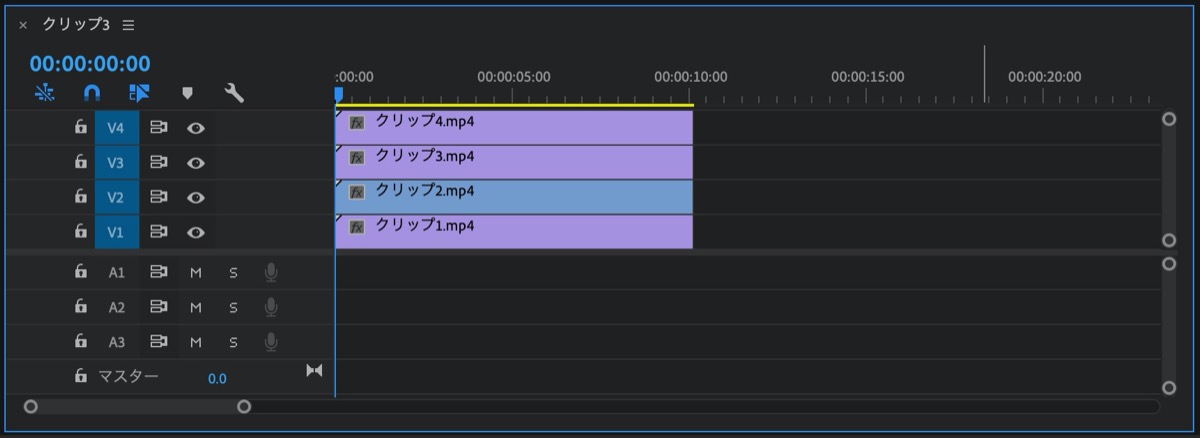Solo audio track A3

(233, 342)
